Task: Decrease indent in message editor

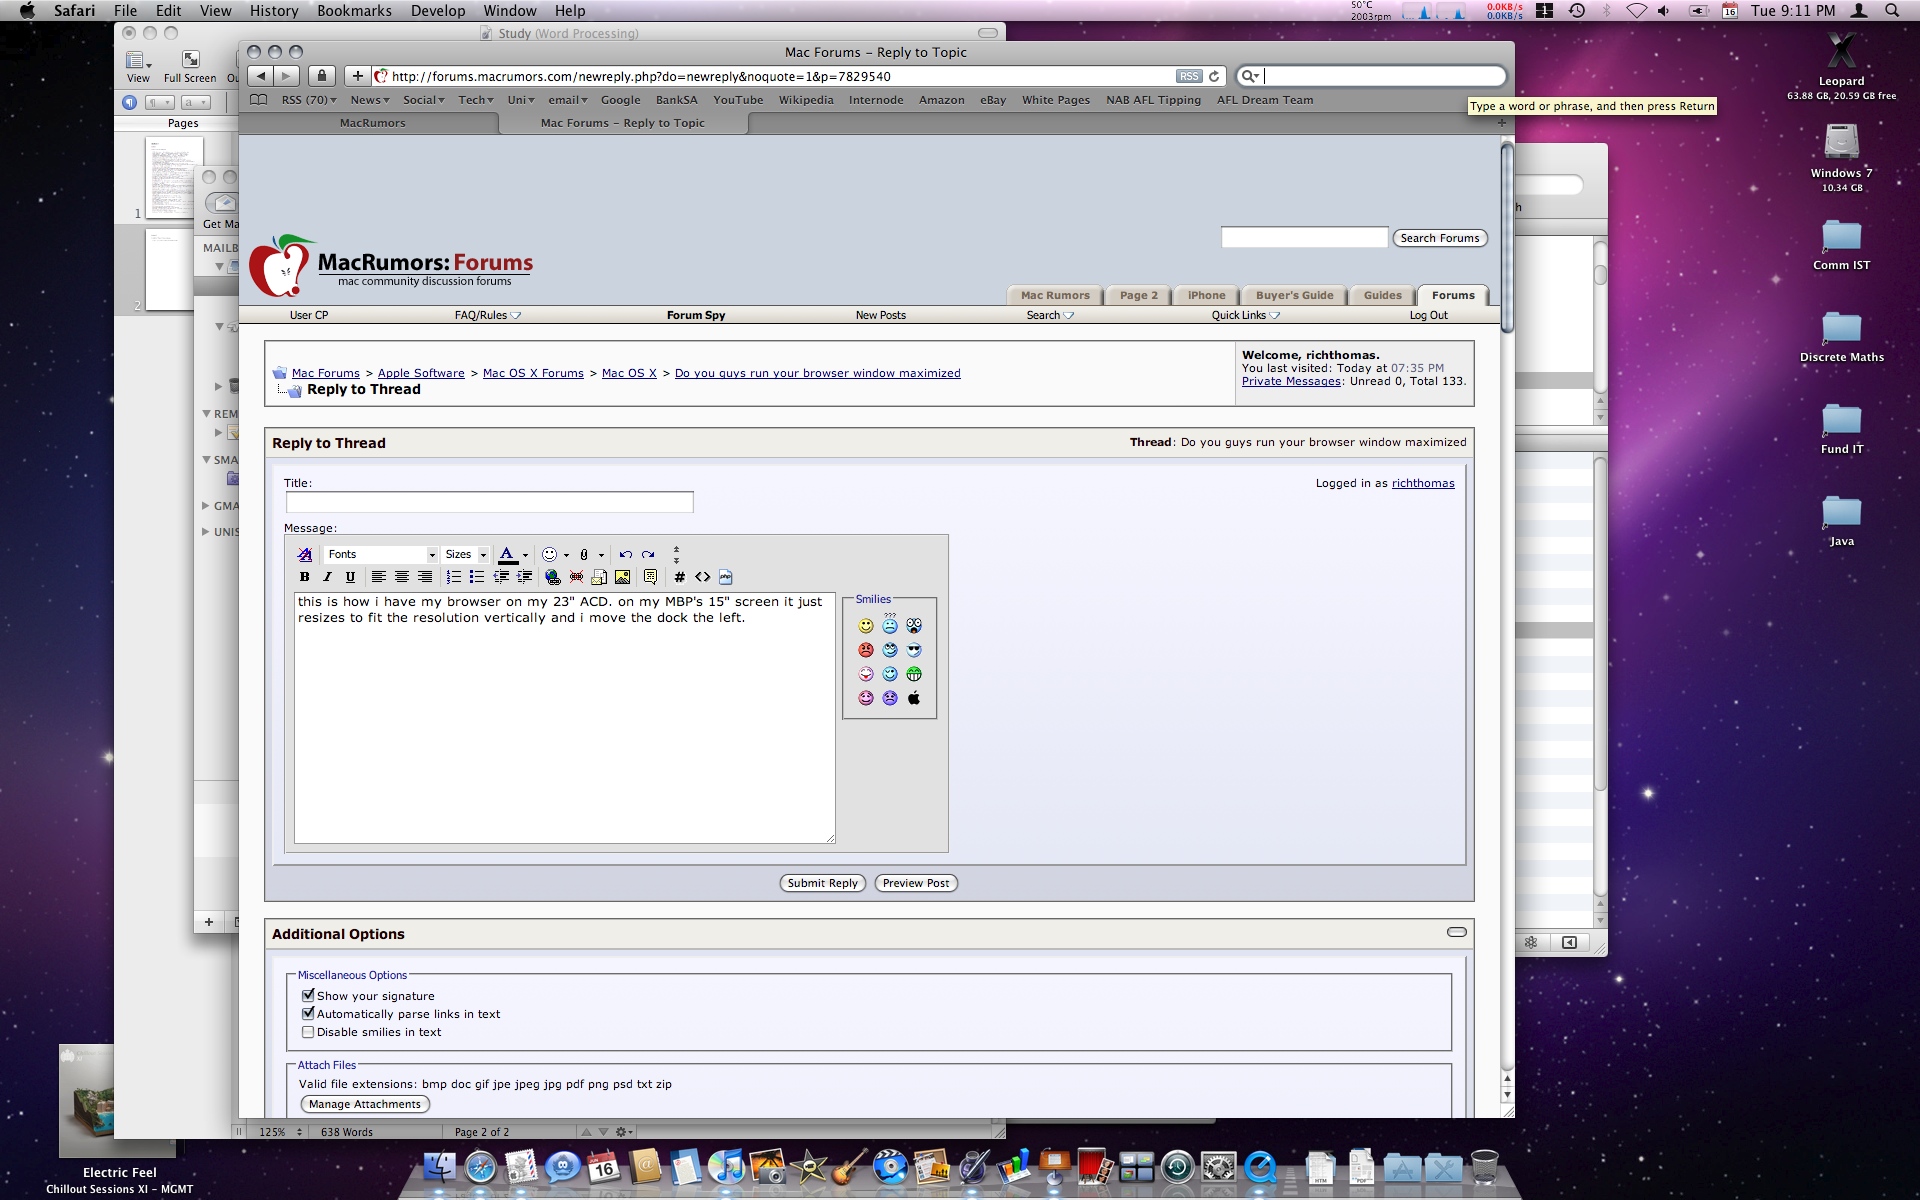Action: (x=501, y=577)
